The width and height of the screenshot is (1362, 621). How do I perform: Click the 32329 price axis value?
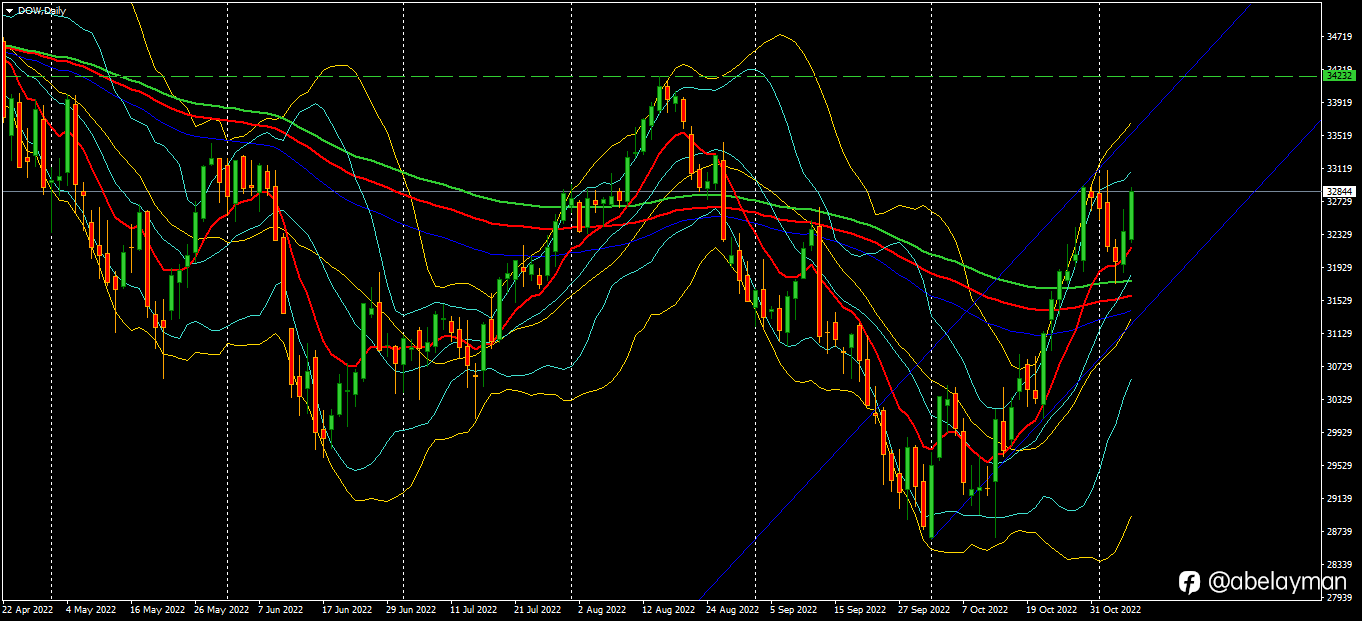(x=1340, y=234)
